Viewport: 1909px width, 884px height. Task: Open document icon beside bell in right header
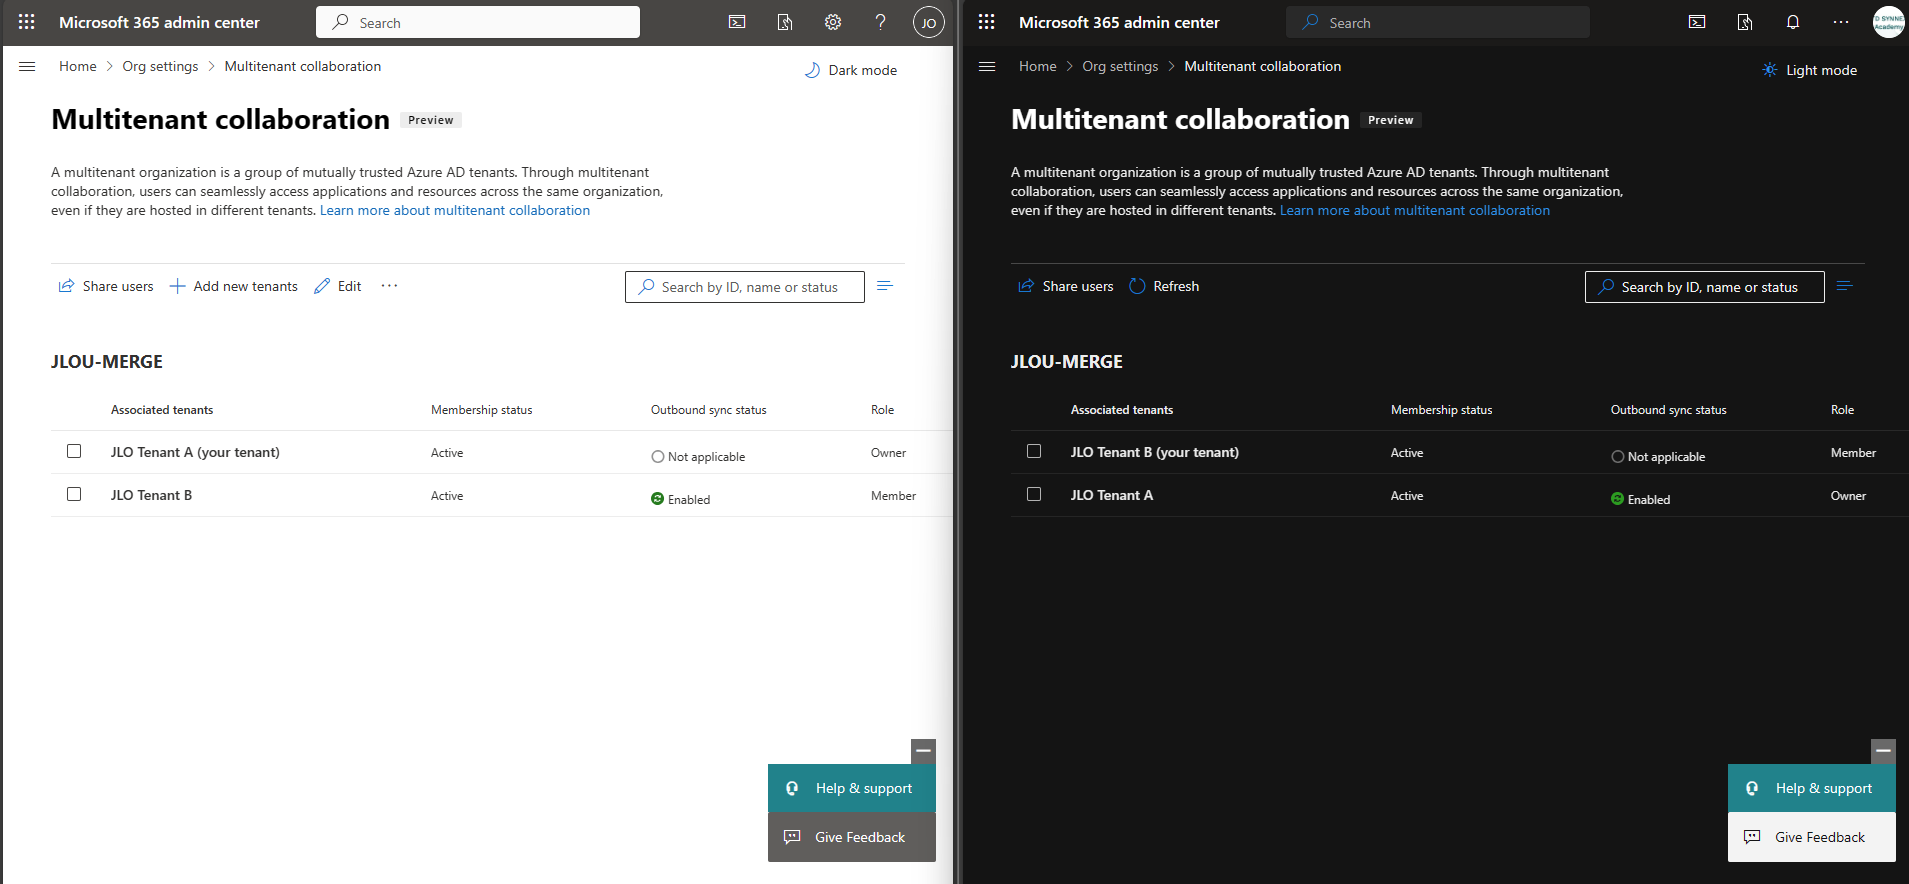[x=1745, y=22]
